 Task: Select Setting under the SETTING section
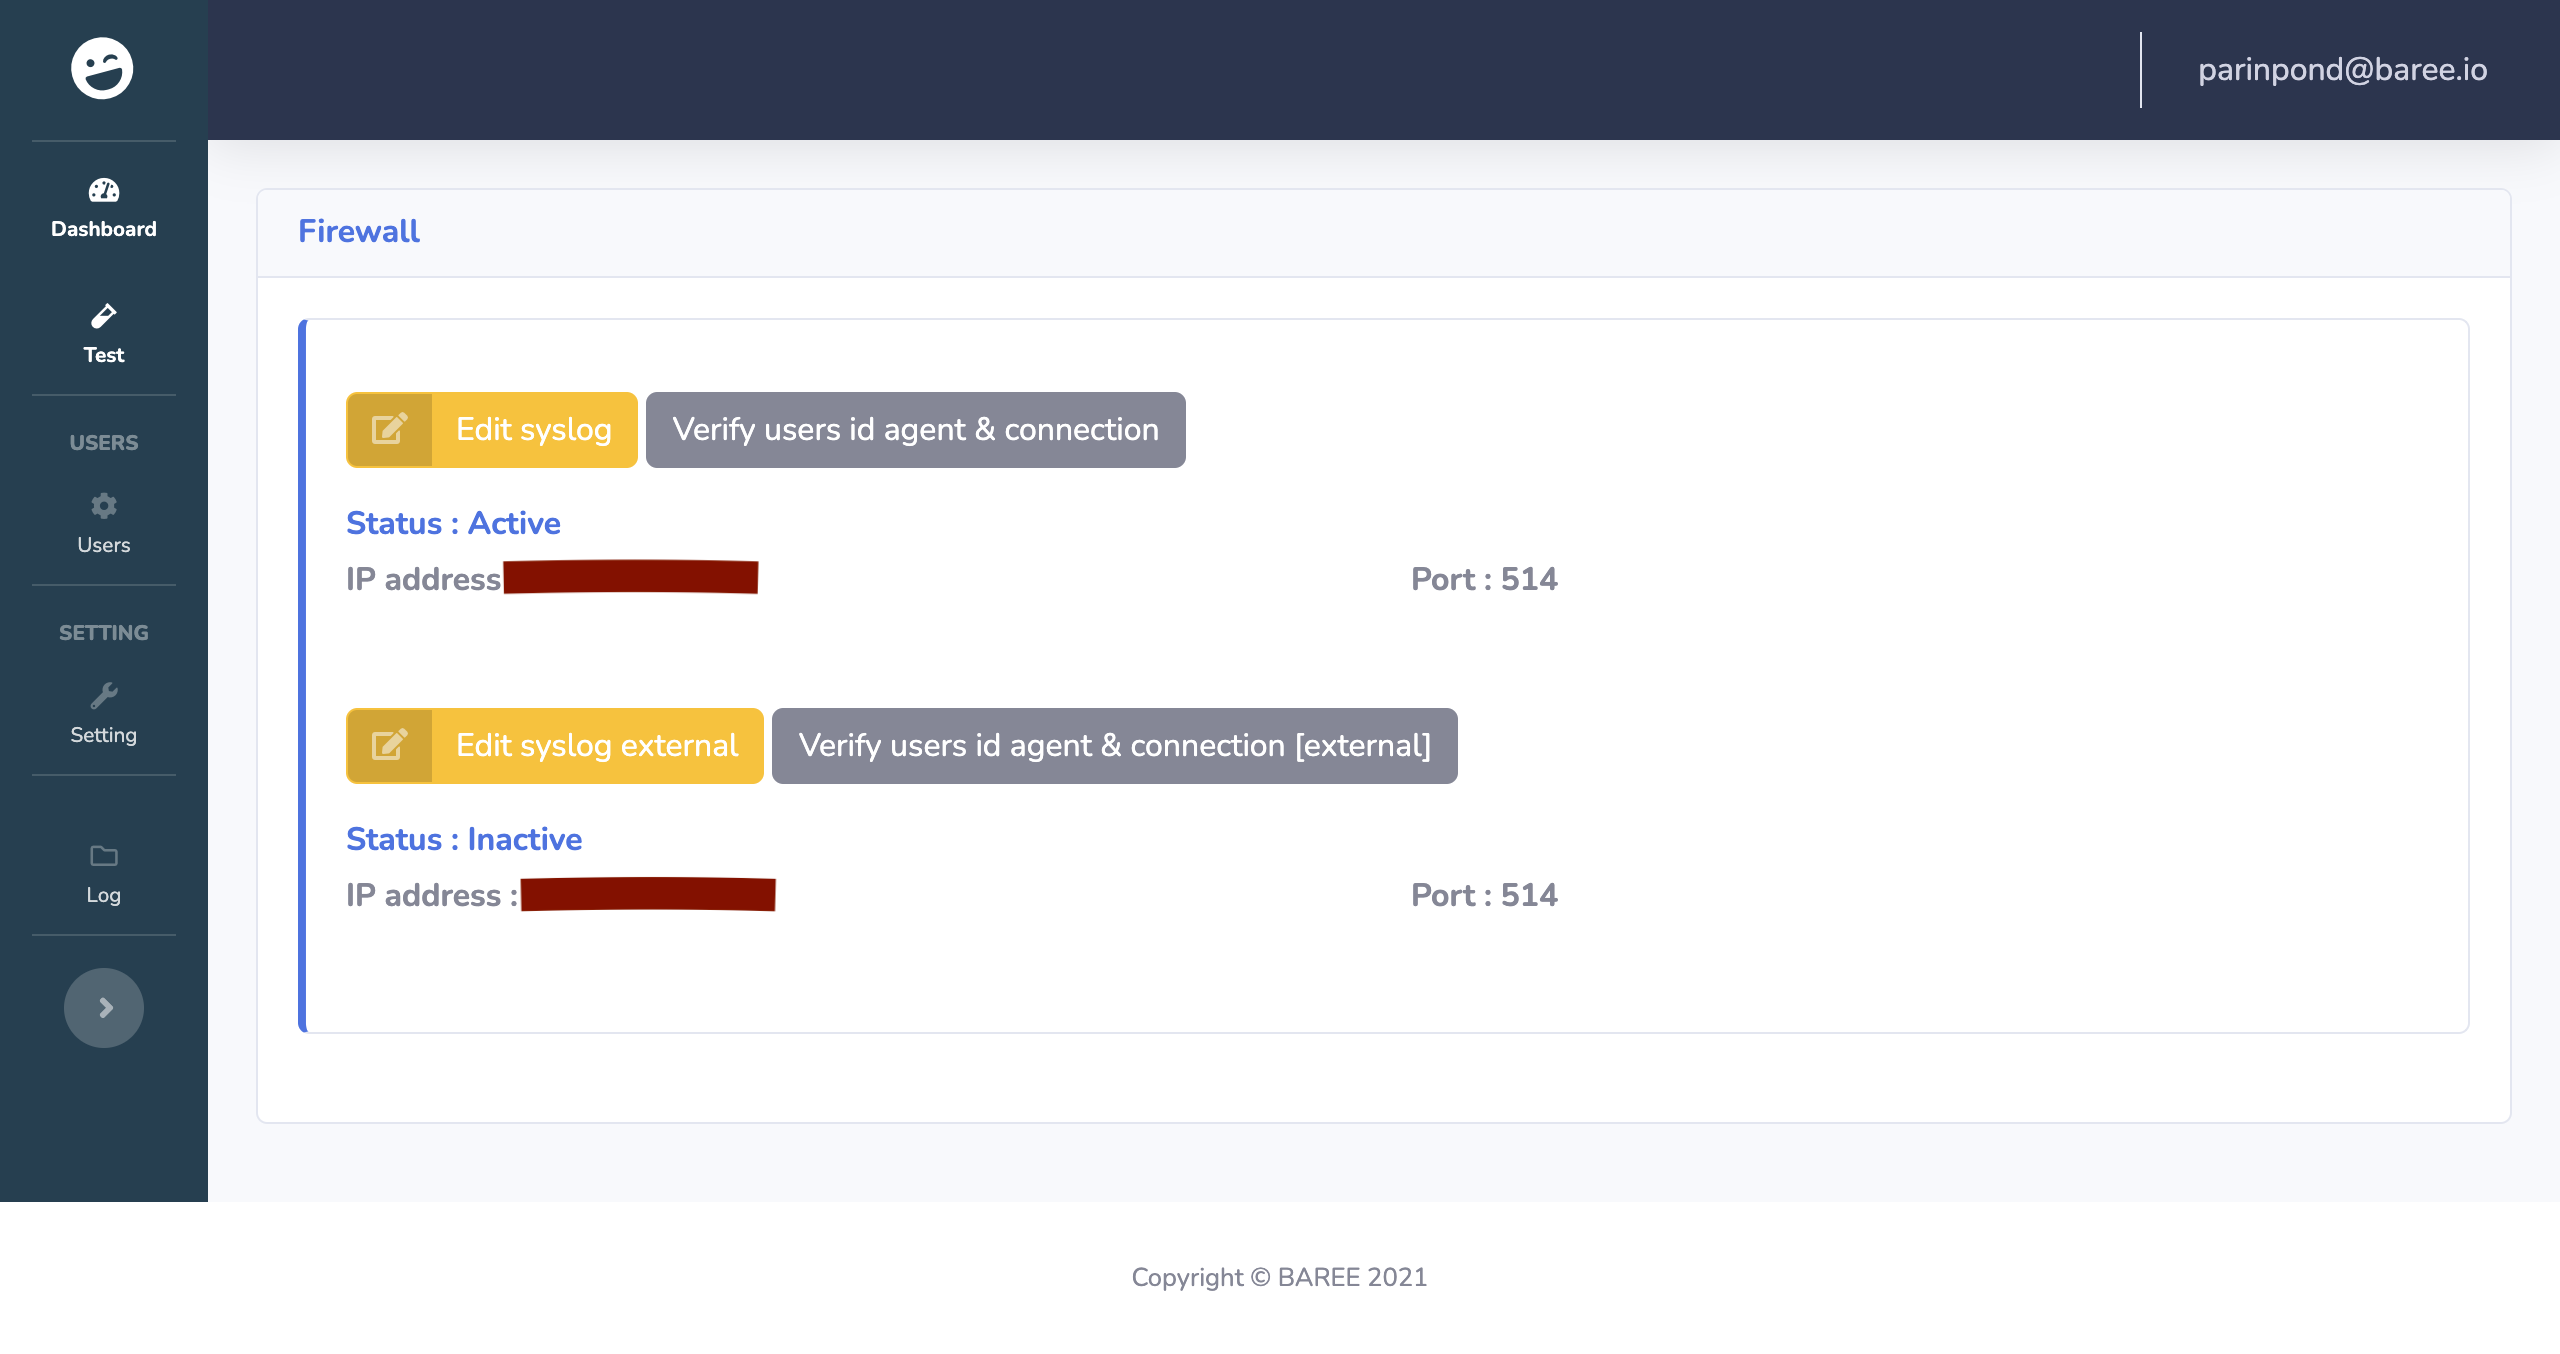click(103, 734)
